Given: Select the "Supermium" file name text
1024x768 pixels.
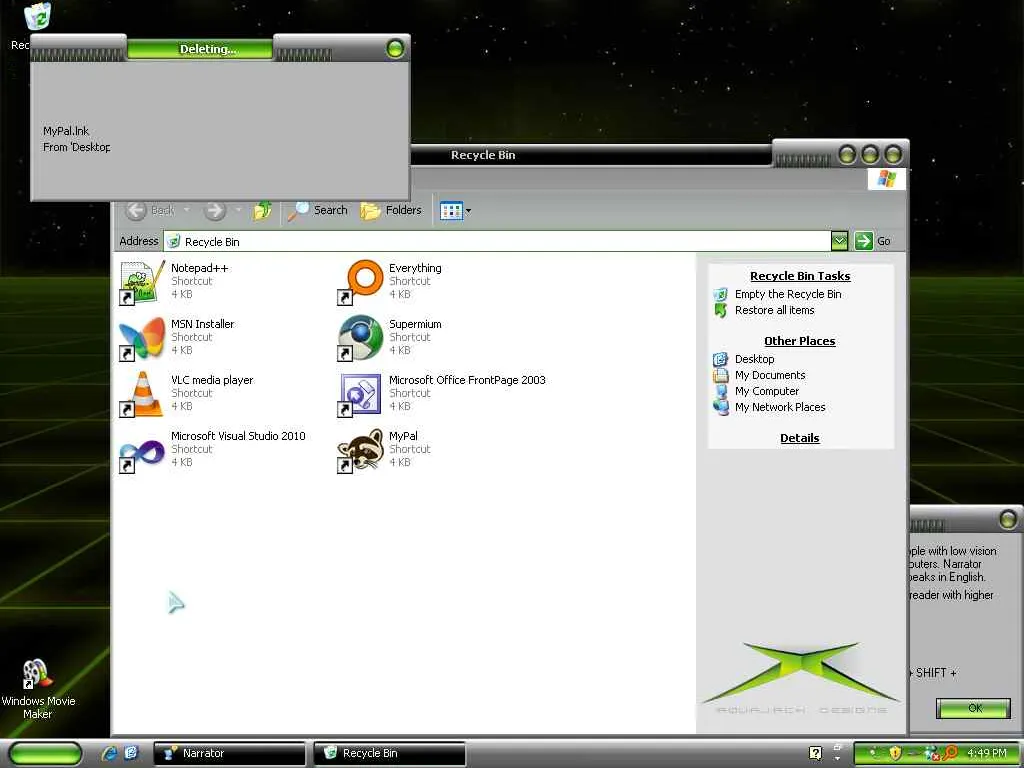Looking at the screenshot, I should (x=415, y=324).
